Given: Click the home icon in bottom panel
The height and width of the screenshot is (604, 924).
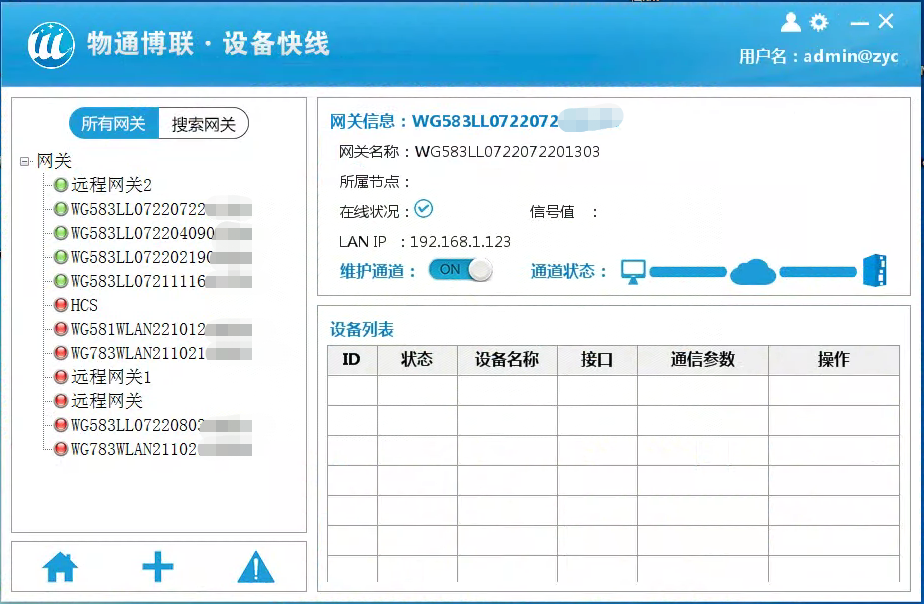Looking at the screenshot, I should 60,567.
